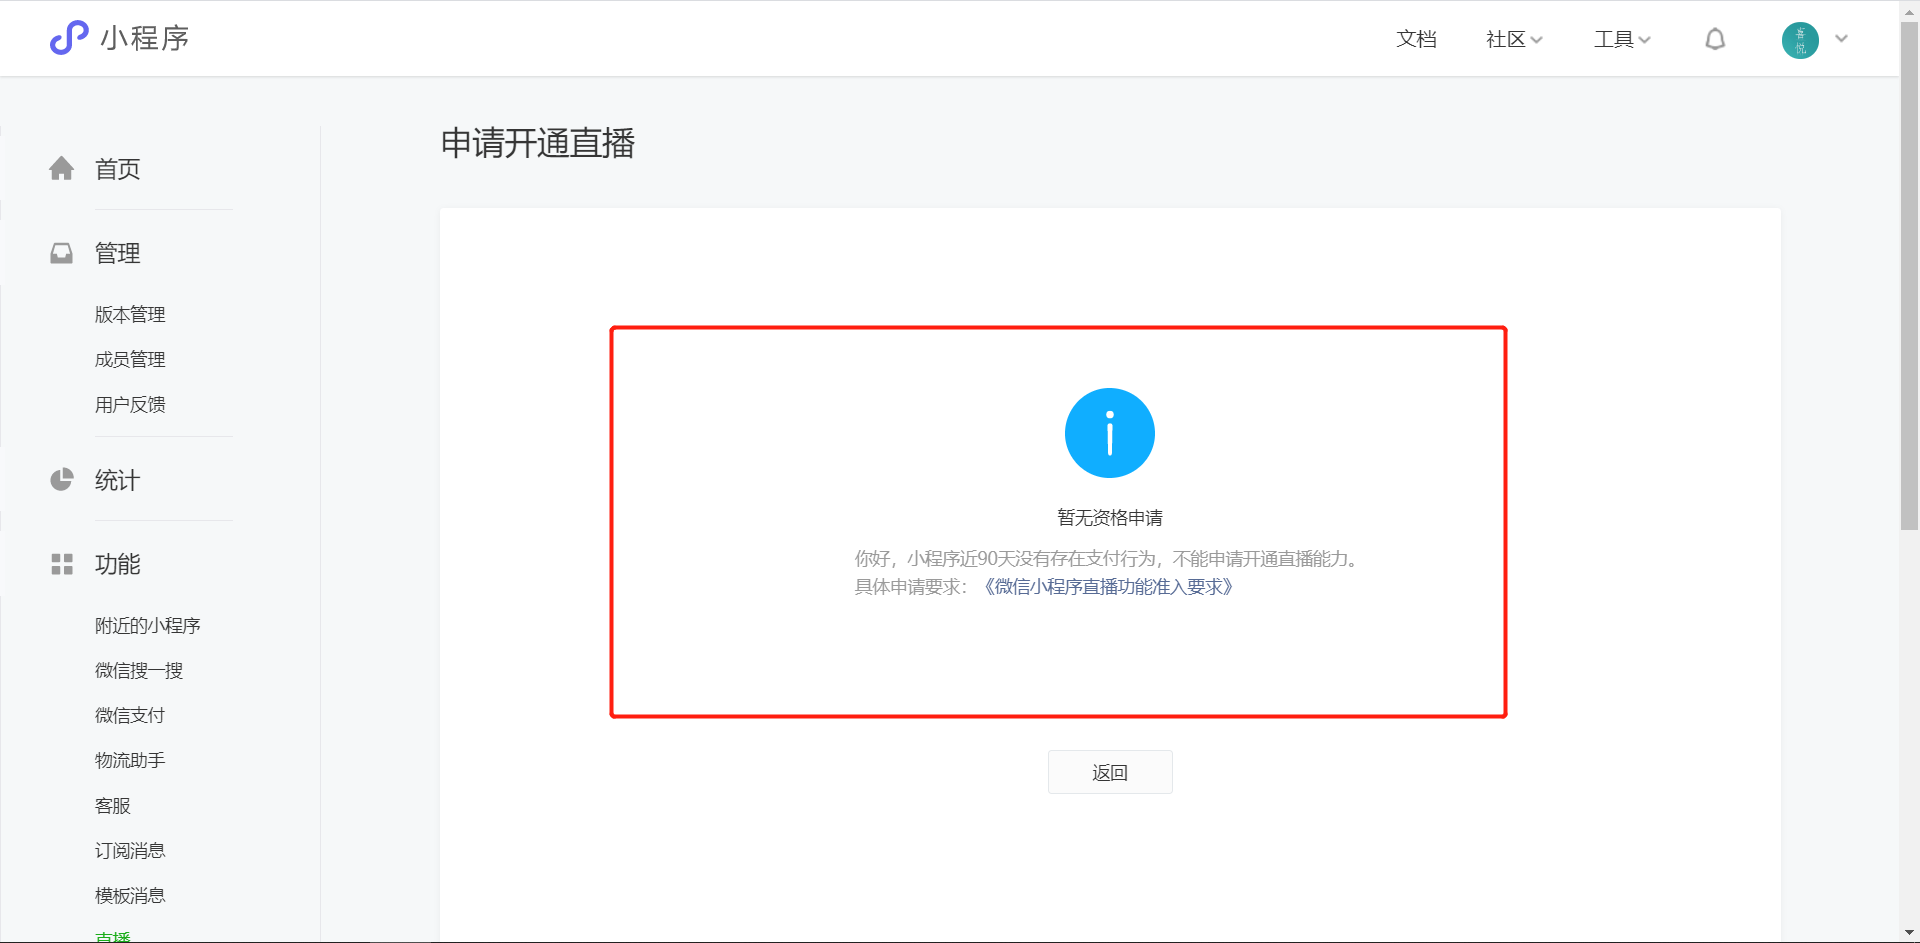This screenshot has height=943, width=1920.
Task: Expand the 社区 dropdown menu
Action: 1514,39
